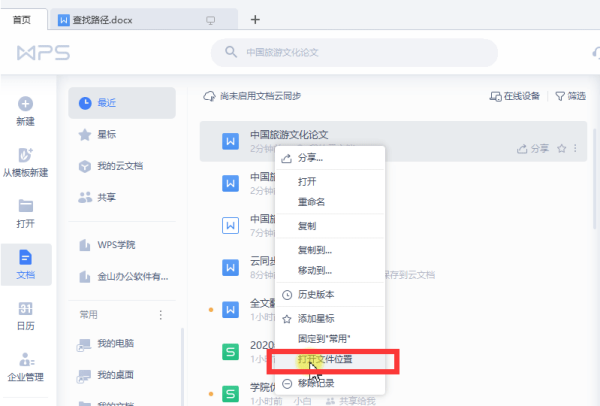Image resolution: width=600 pixels, height=406 pixels.
Task: Switch to the 首页 tab
Action: click(x=22, y=20)
